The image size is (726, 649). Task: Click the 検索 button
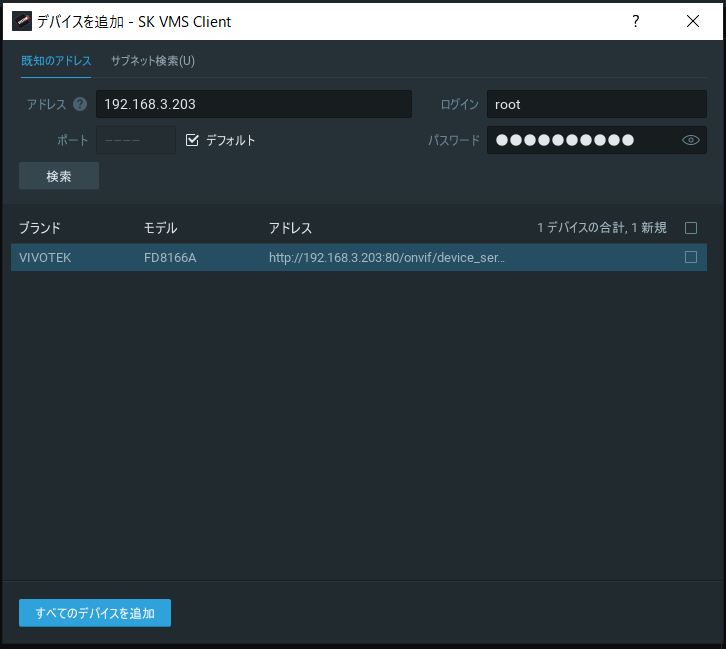59,176
